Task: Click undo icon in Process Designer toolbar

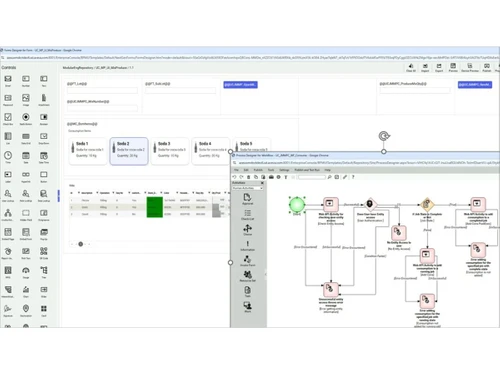Action: (234, 177)
